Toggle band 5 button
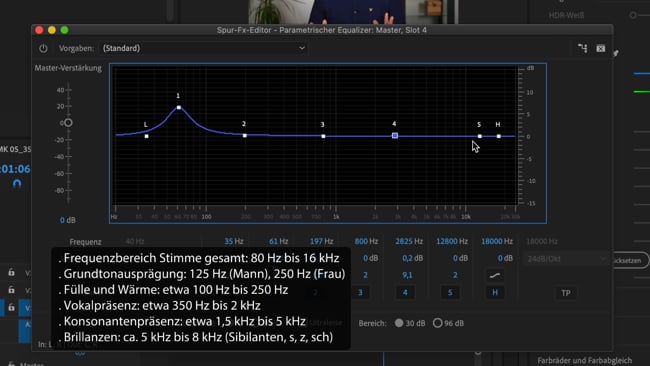The height and width of the screenshot is (366, 650). (x=450, y=293)
